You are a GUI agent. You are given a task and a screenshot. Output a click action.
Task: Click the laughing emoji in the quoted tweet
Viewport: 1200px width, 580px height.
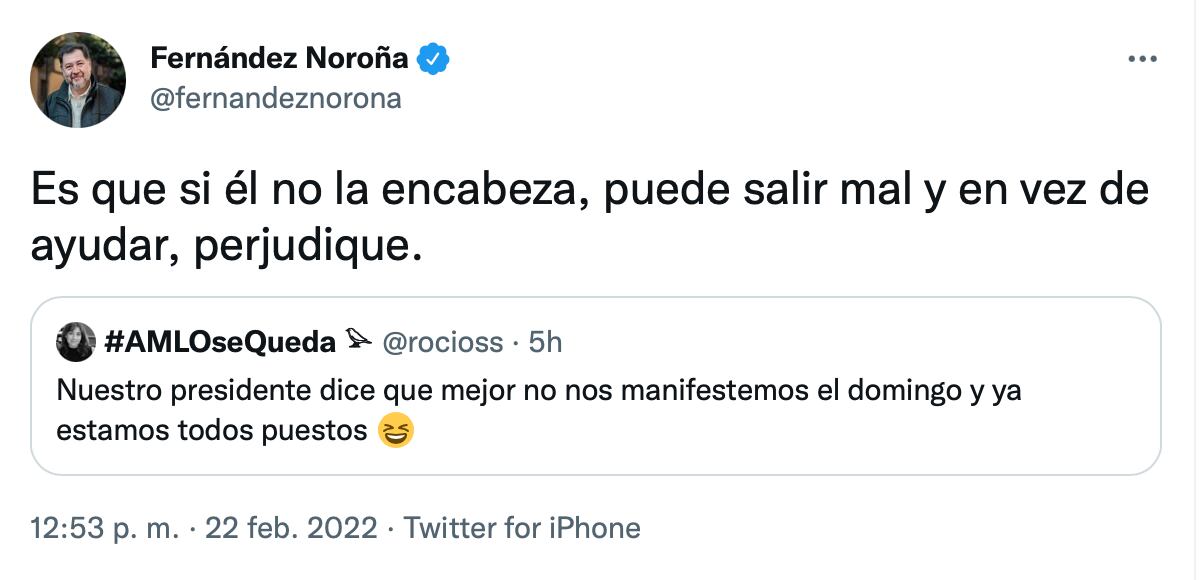397,433
